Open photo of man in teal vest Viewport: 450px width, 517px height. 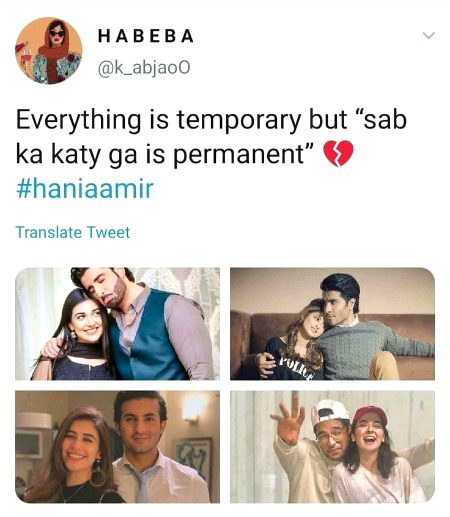click(x=117, y=324)
